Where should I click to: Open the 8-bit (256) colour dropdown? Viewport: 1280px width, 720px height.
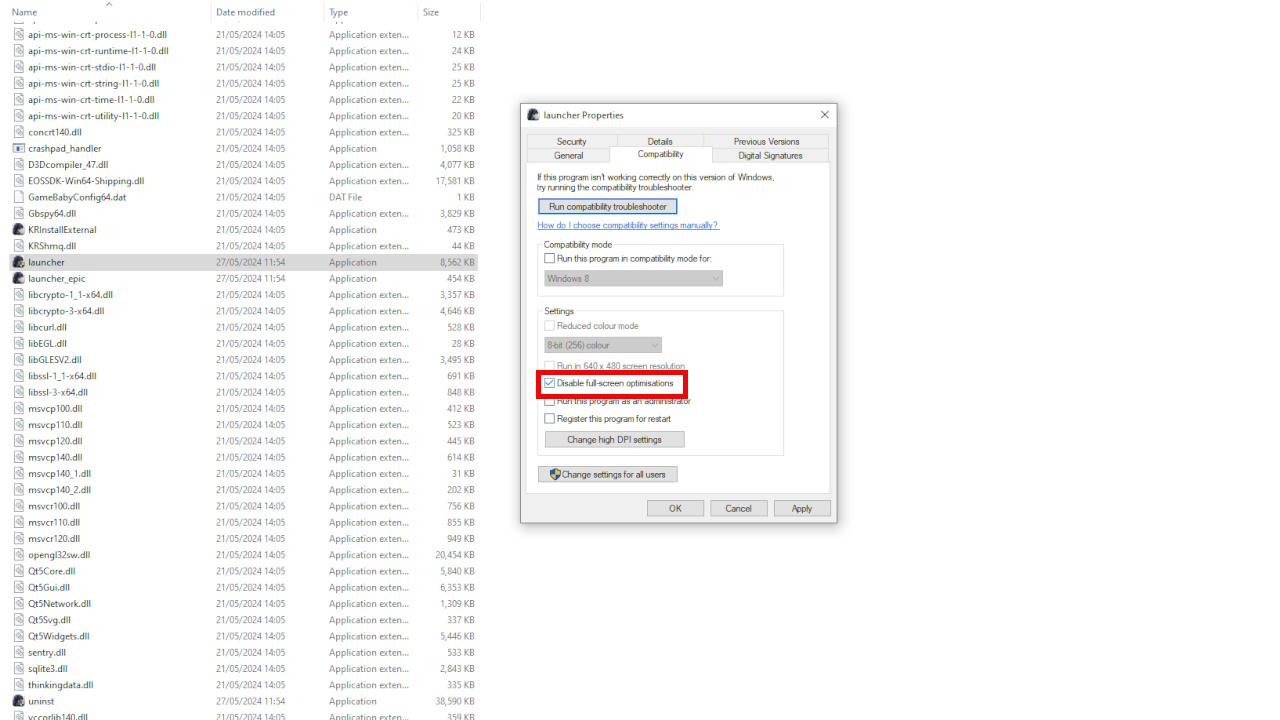pos(602,345)
